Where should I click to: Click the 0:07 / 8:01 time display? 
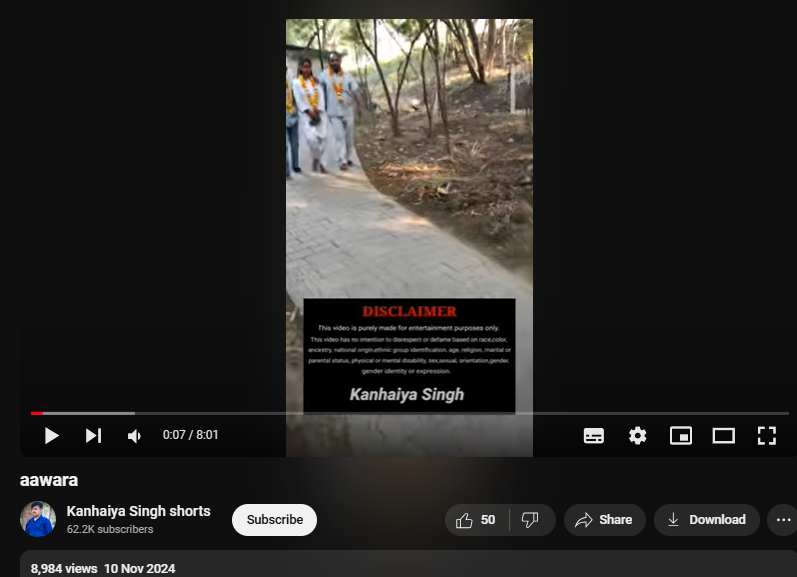tap(190, 435)
